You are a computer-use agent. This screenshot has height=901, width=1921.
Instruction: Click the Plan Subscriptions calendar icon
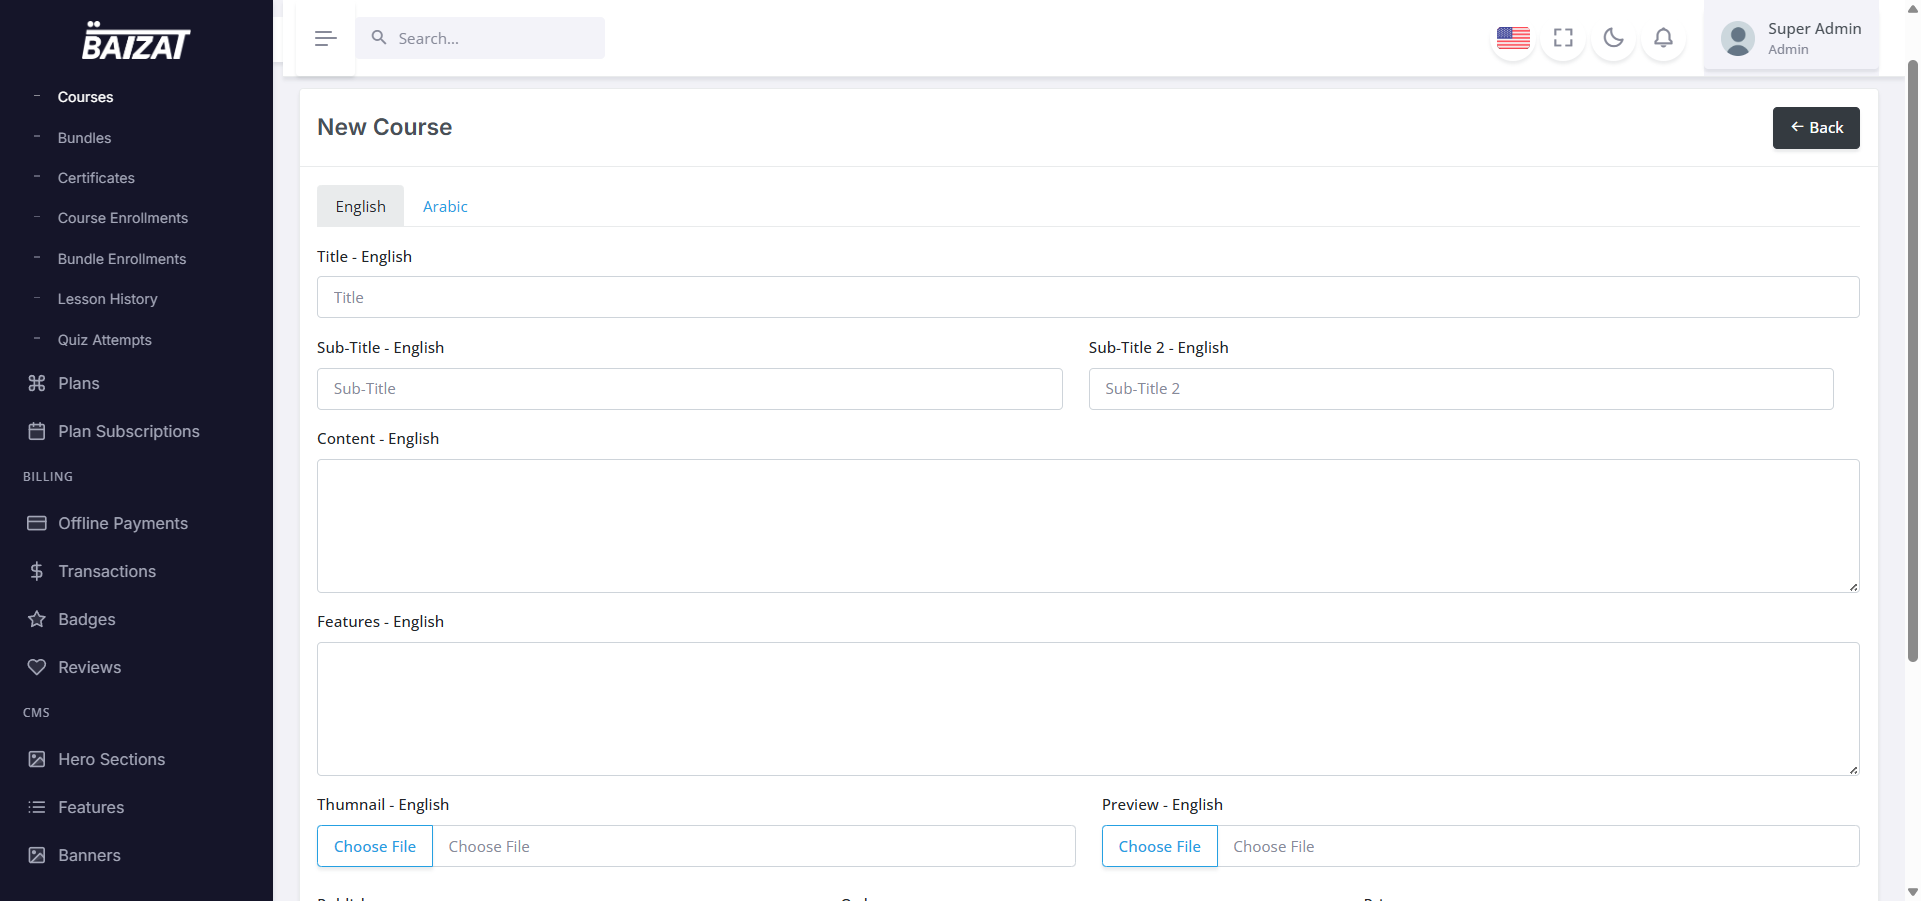pos(37,431)
